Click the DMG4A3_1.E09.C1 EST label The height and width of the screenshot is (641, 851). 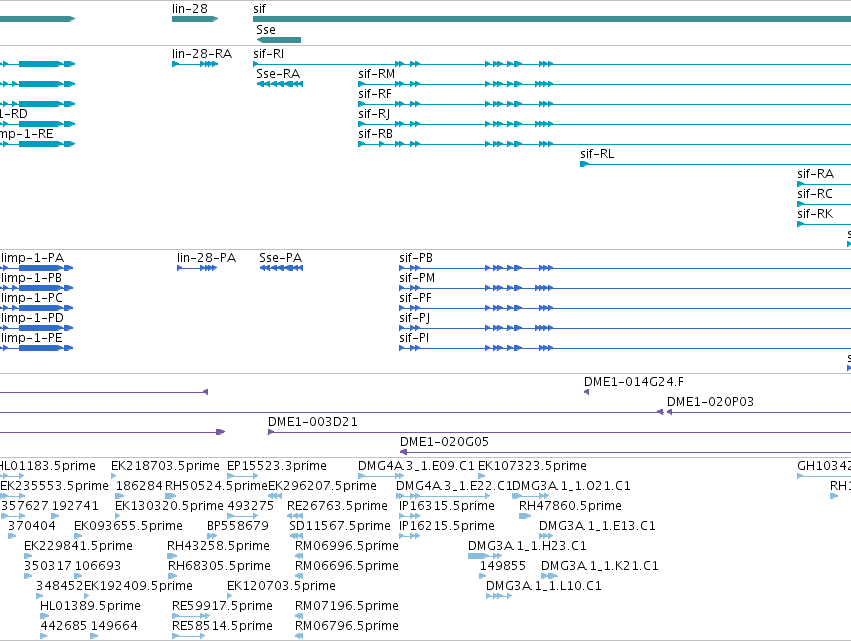pyautogui.click(x=416, y=466)
